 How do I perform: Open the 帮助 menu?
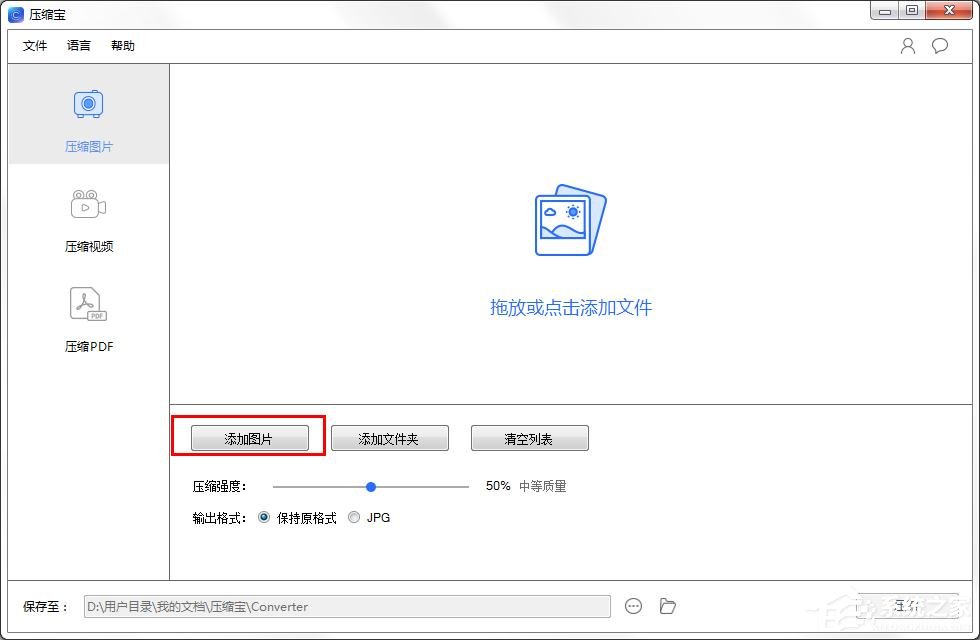tap(122, 45)
